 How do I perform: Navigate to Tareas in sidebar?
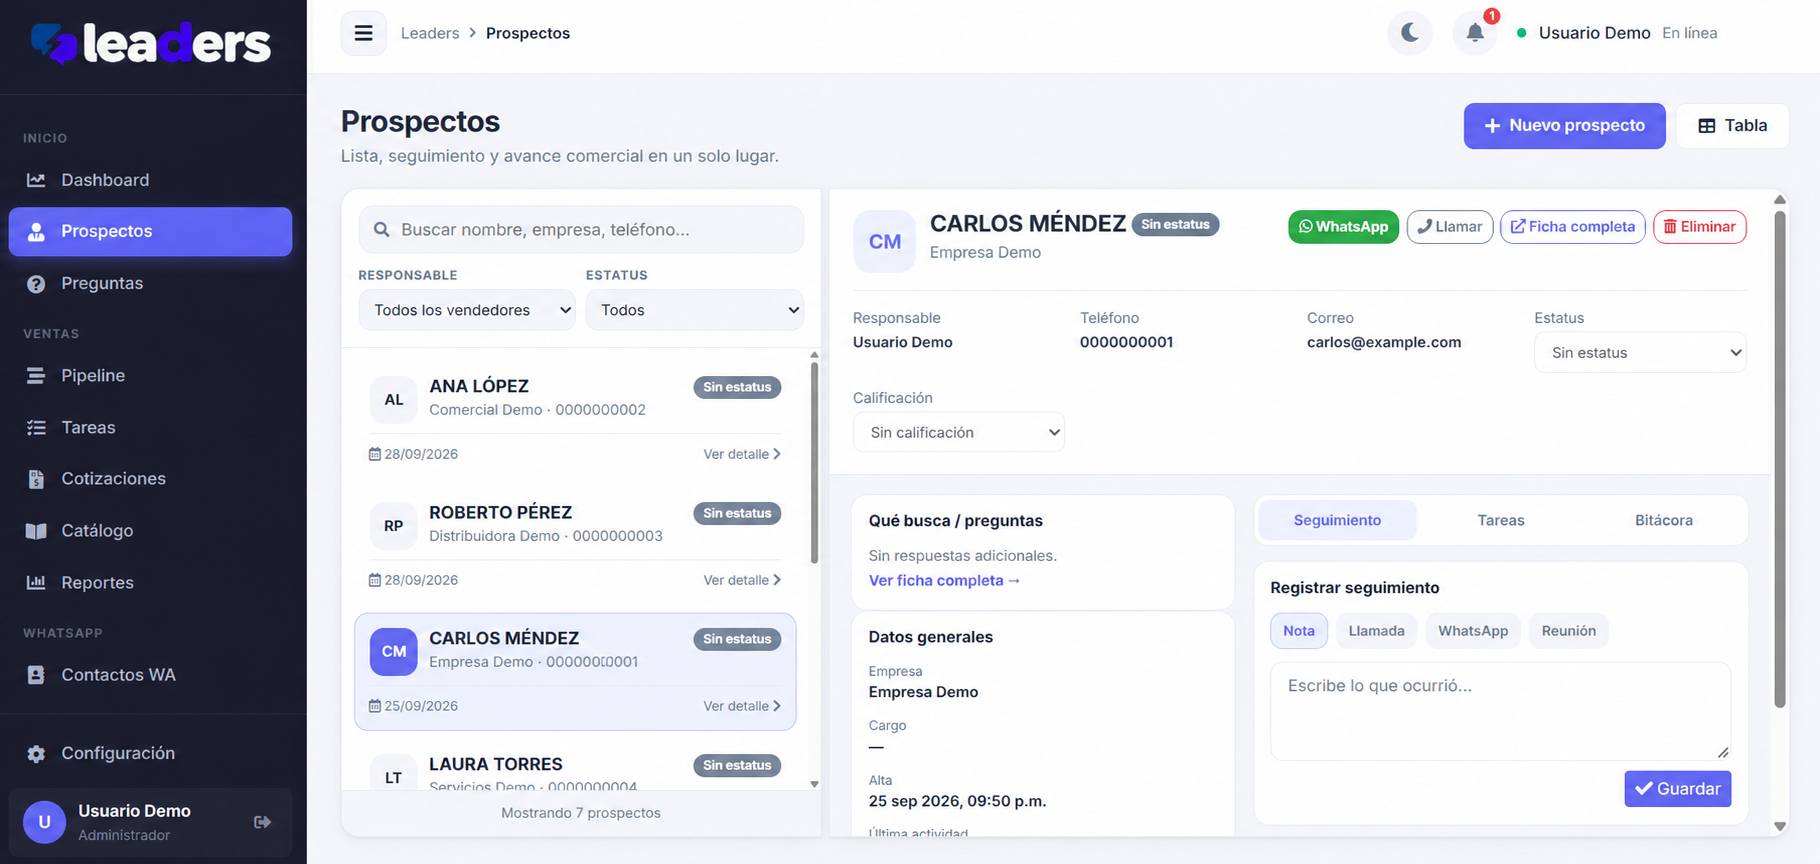[150, 427]
